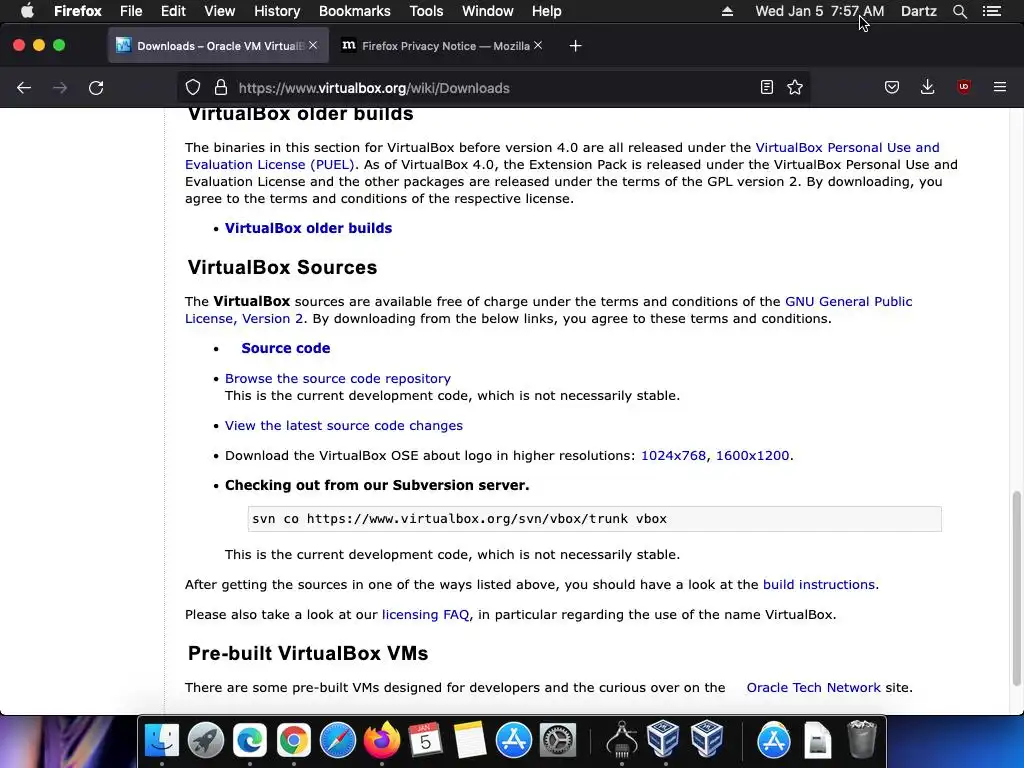Show site security lock information

(221, 88)
